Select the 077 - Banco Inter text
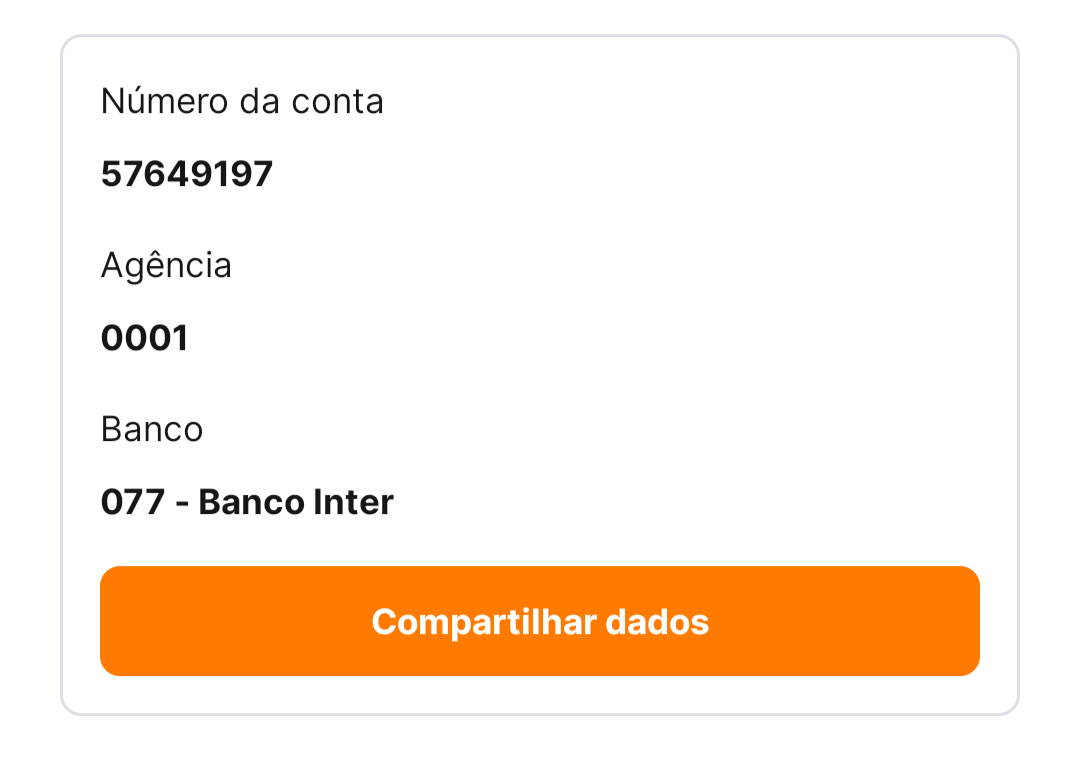This screenshot has height=776, width=1080. pos(247,502)
